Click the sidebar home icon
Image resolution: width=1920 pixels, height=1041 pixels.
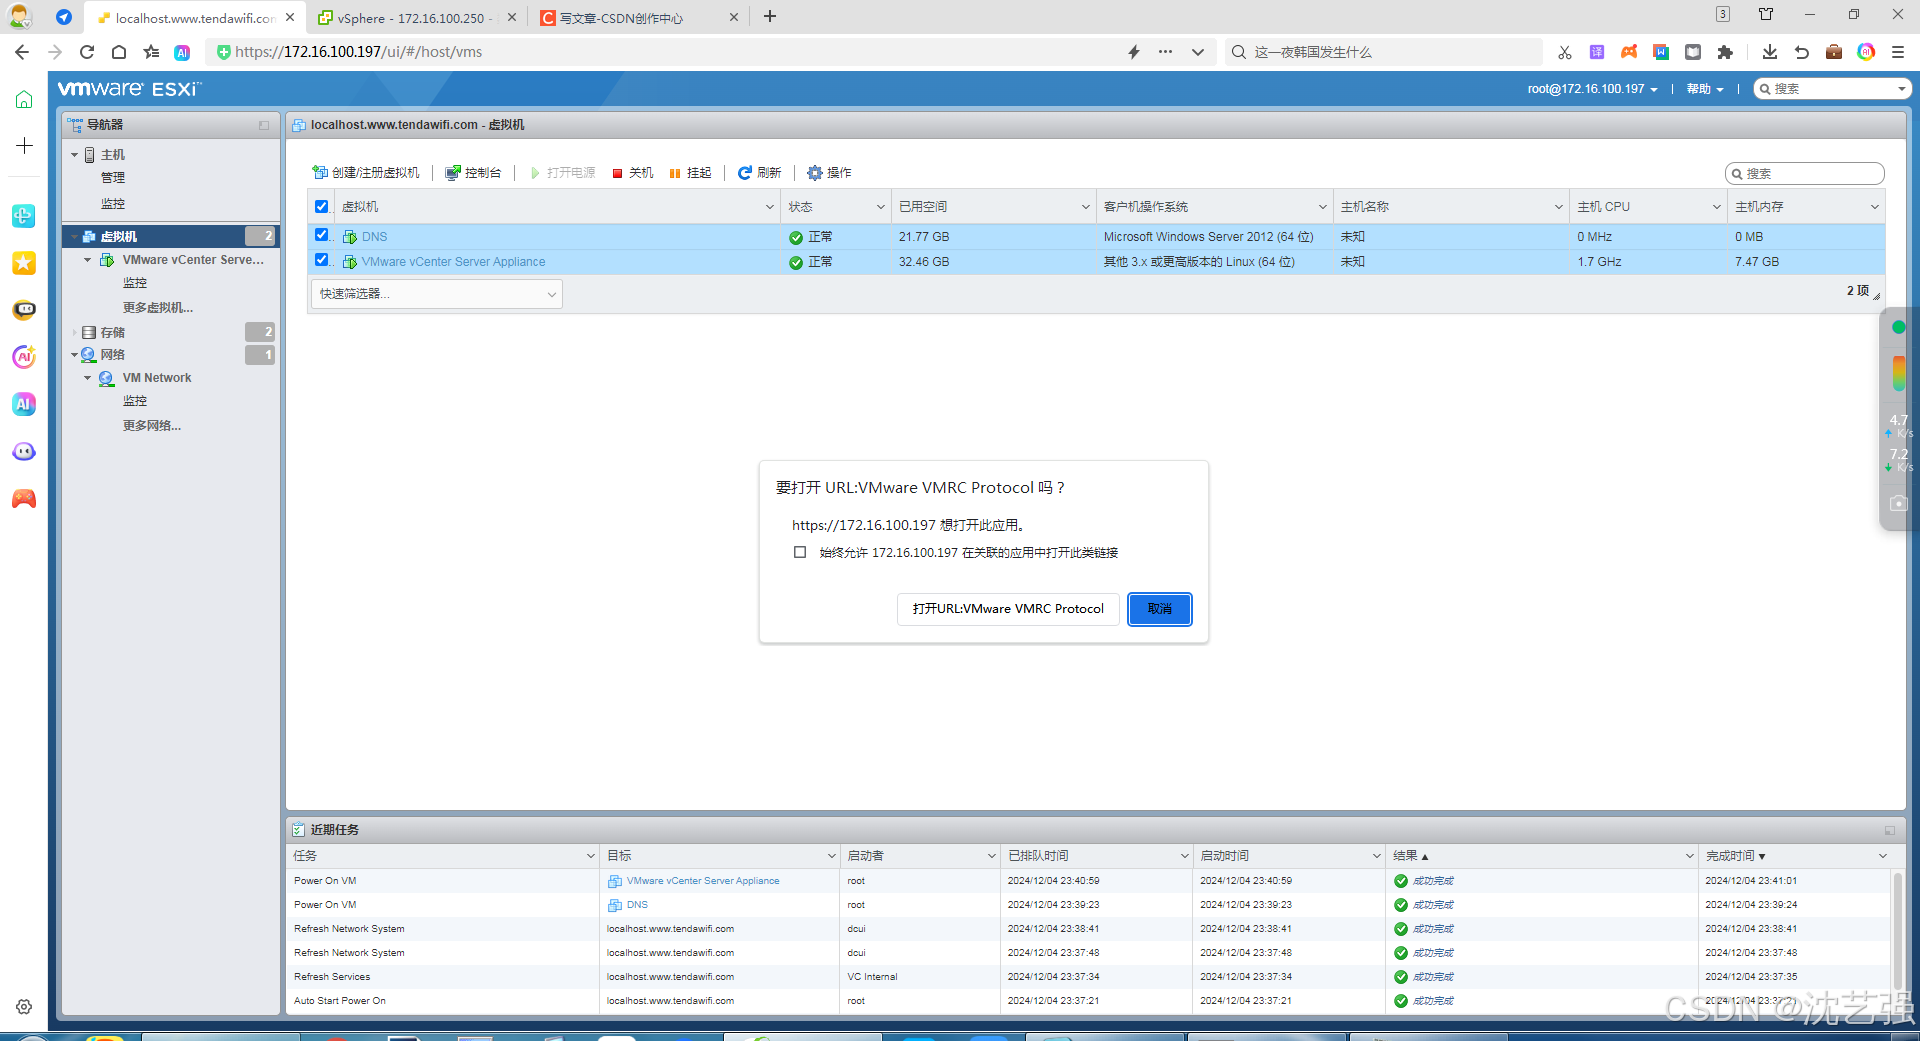pyautogui.click(x=24, y=99)
